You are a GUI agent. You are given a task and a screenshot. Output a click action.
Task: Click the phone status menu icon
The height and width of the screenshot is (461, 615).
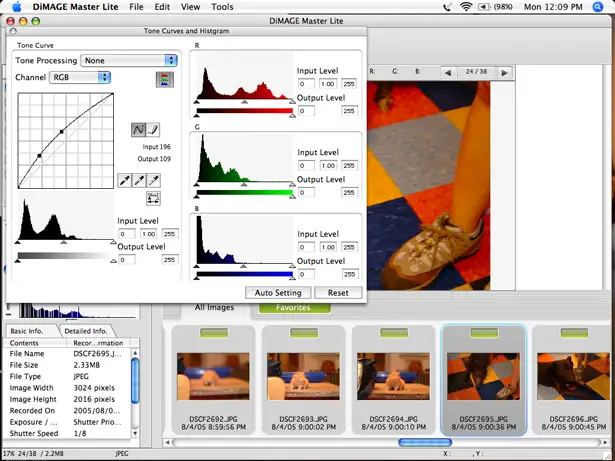[447, 7]
